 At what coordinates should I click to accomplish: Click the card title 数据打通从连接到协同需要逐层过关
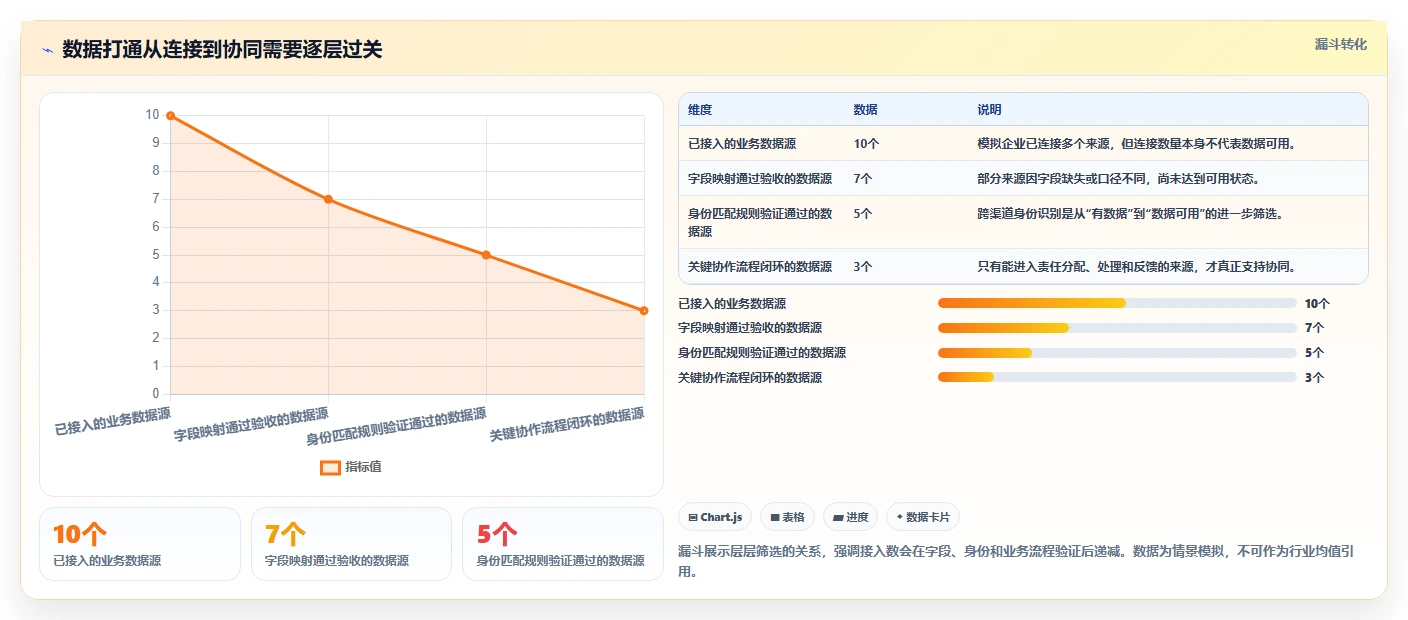[222, 50]
